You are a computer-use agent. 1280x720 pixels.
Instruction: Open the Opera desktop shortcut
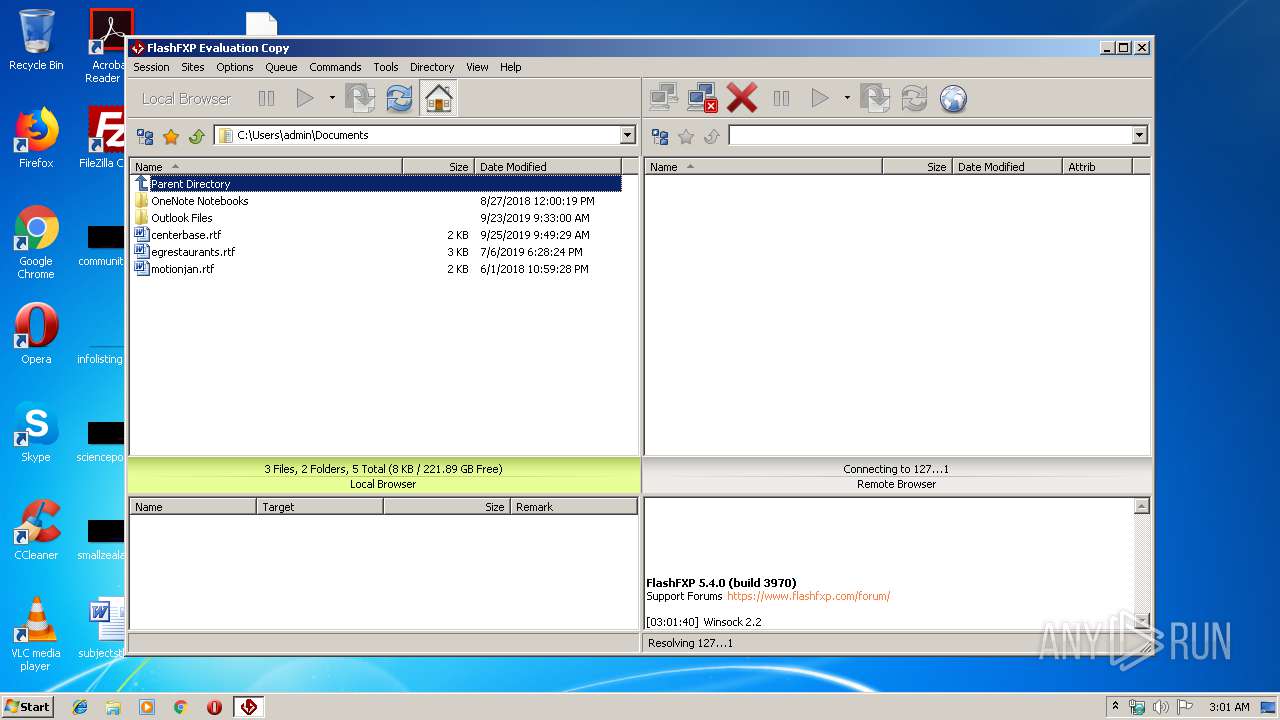[36, 334]
